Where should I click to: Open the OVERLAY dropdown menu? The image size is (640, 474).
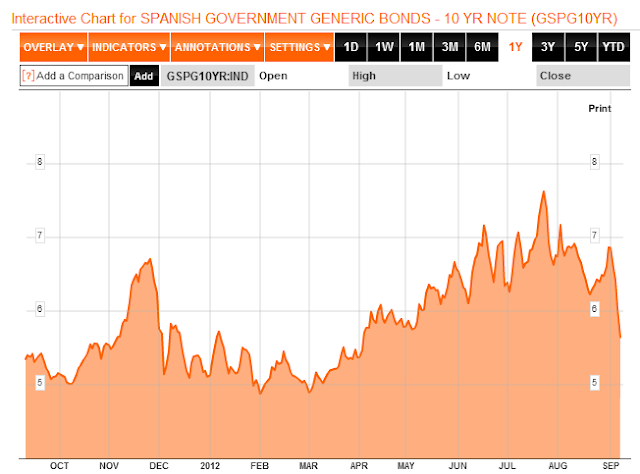point(53,47)
